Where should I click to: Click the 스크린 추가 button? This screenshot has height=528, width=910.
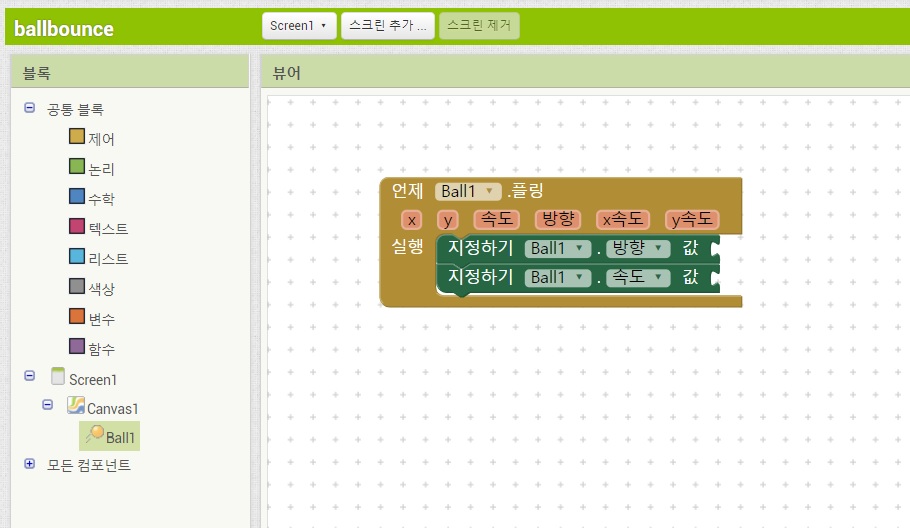[388, 26]
